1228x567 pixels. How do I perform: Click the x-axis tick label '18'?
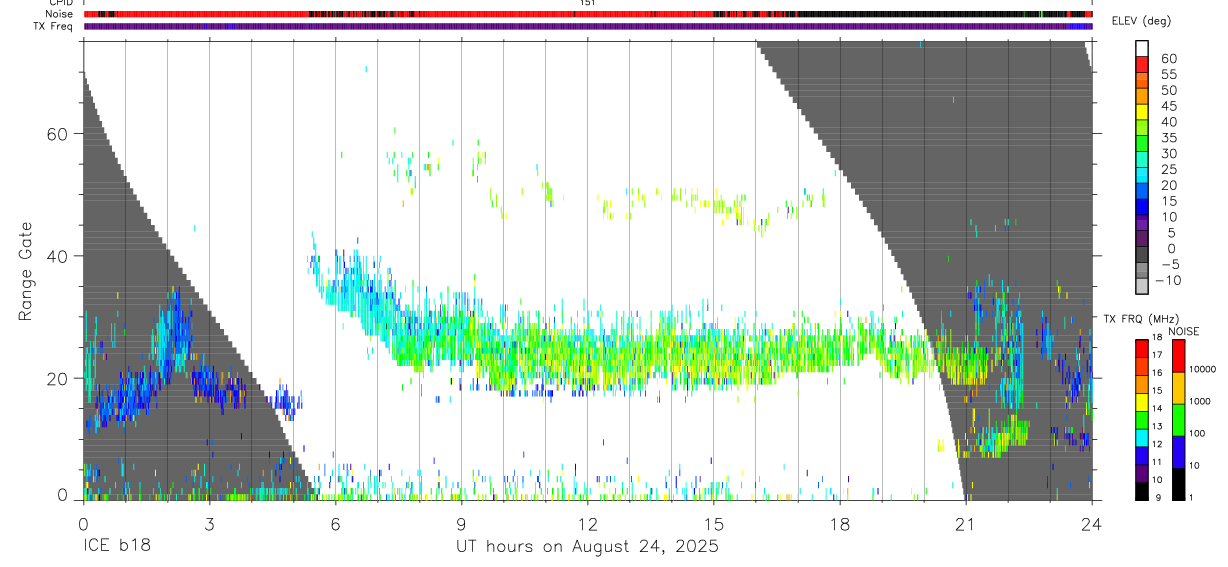point(839,524)
